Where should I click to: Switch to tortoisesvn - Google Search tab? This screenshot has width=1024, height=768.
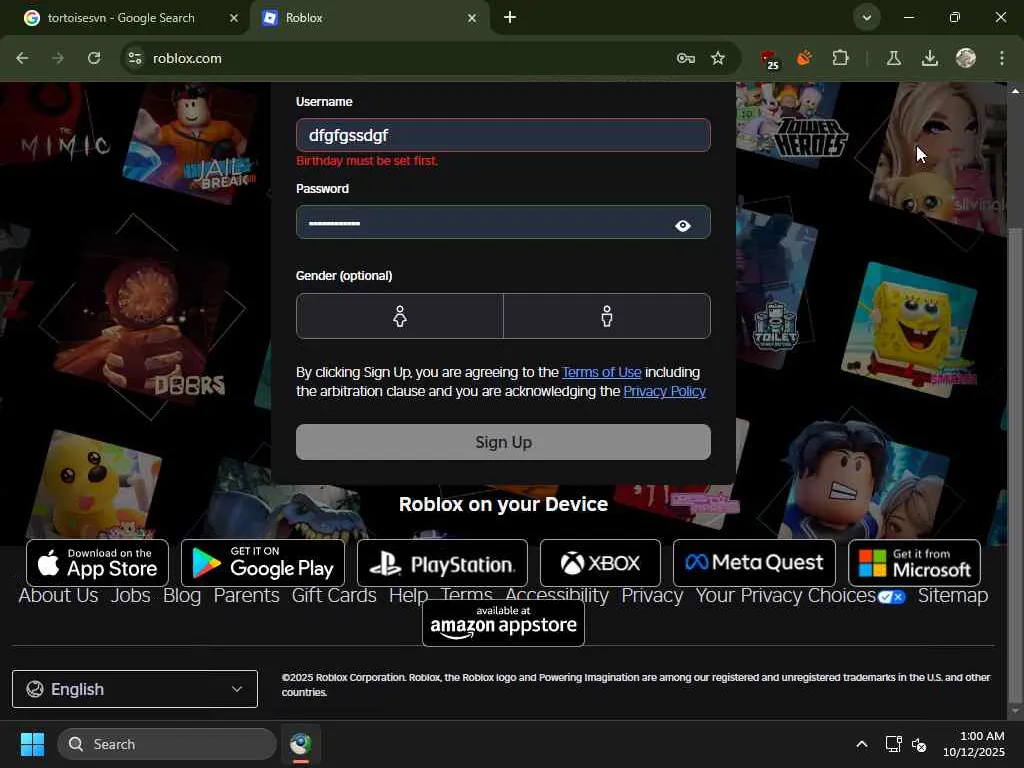121,18
